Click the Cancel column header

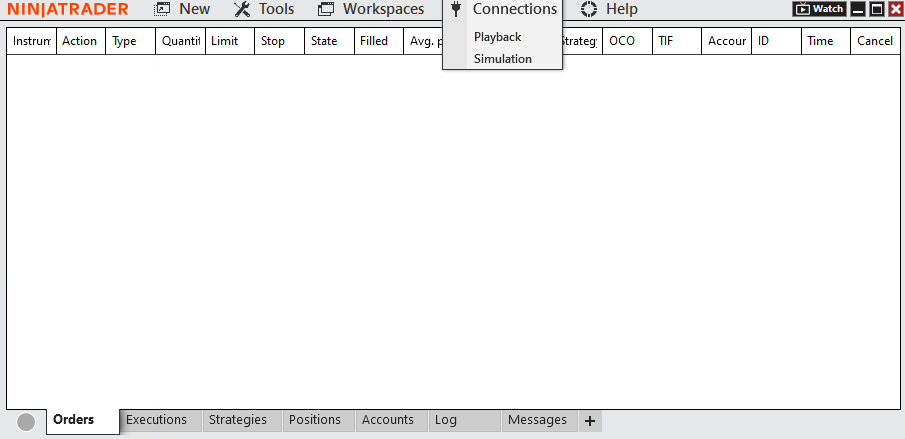[x=875, y=41]
